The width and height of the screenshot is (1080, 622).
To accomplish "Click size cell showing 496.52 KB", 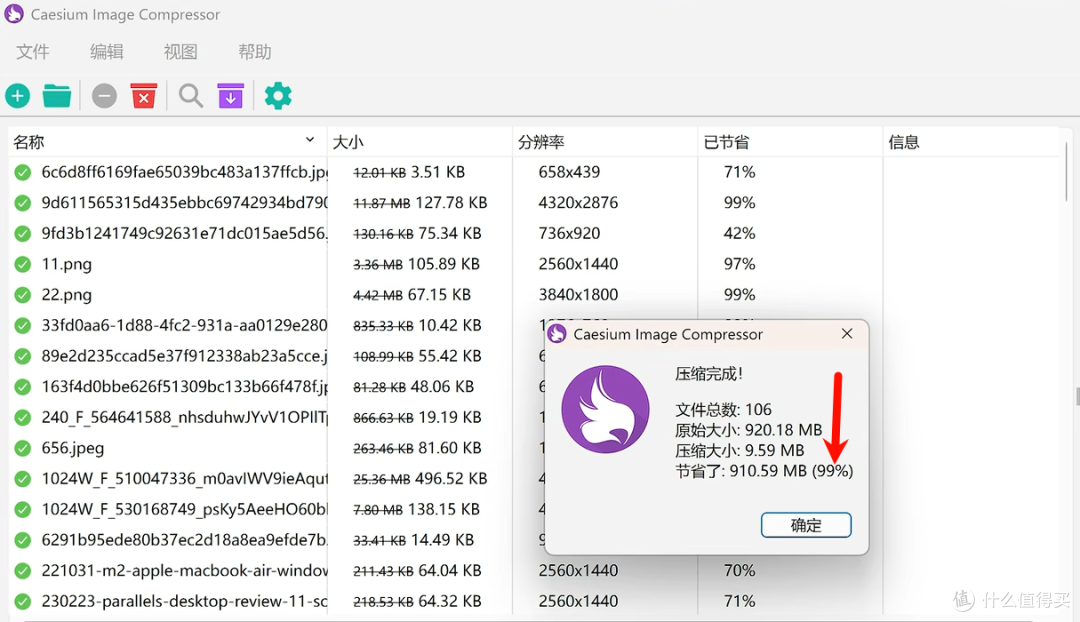I will pos(420,479).
